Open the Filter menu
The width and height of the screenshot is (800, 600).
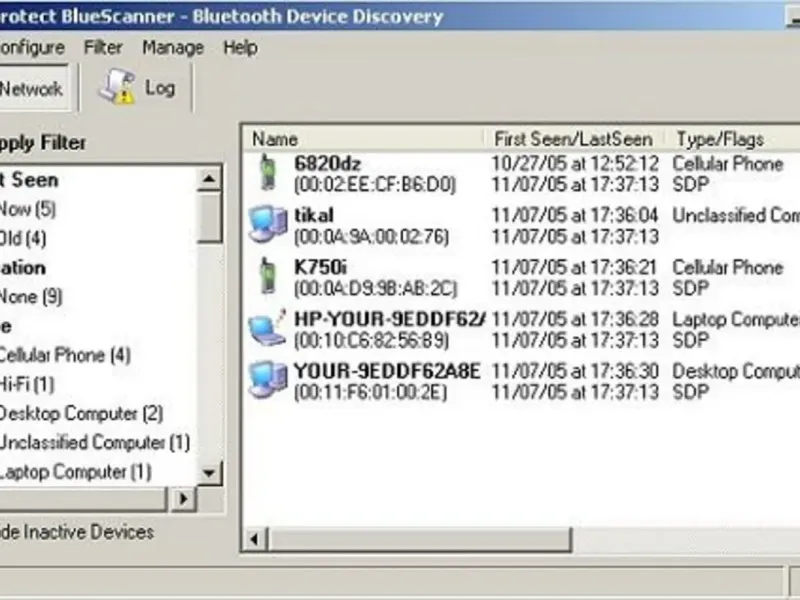pyautogui.click(x=103, y=47)
